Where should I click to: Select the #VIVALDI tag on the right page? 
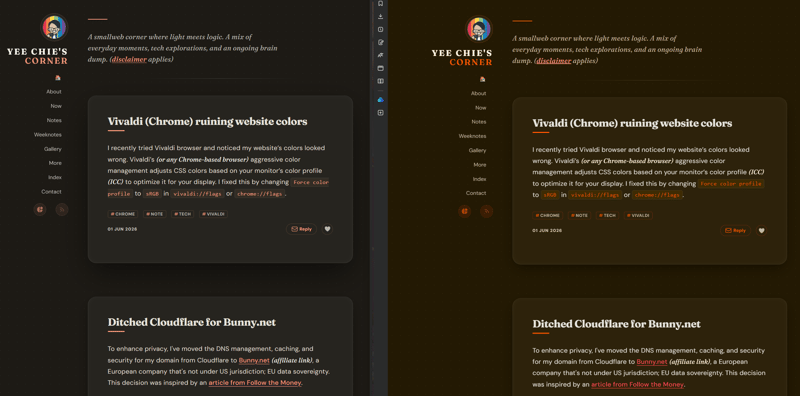click(x=638, y=216)
